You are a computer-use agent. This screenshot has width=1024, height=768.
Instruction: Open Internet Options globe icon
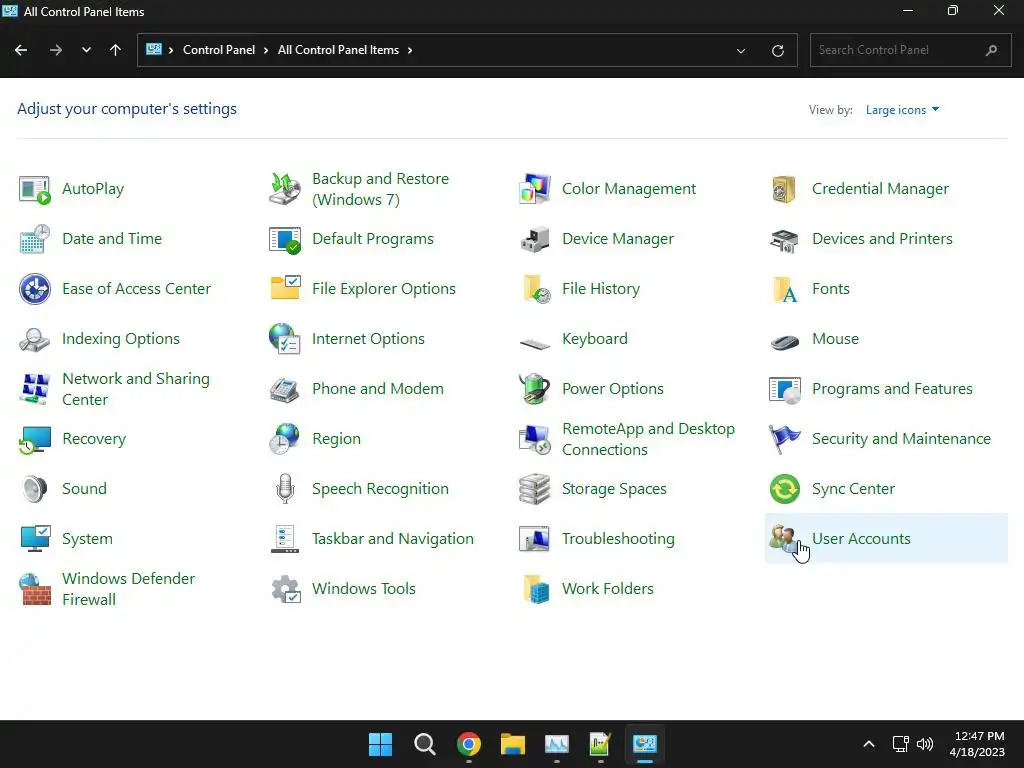pos(285,339)
